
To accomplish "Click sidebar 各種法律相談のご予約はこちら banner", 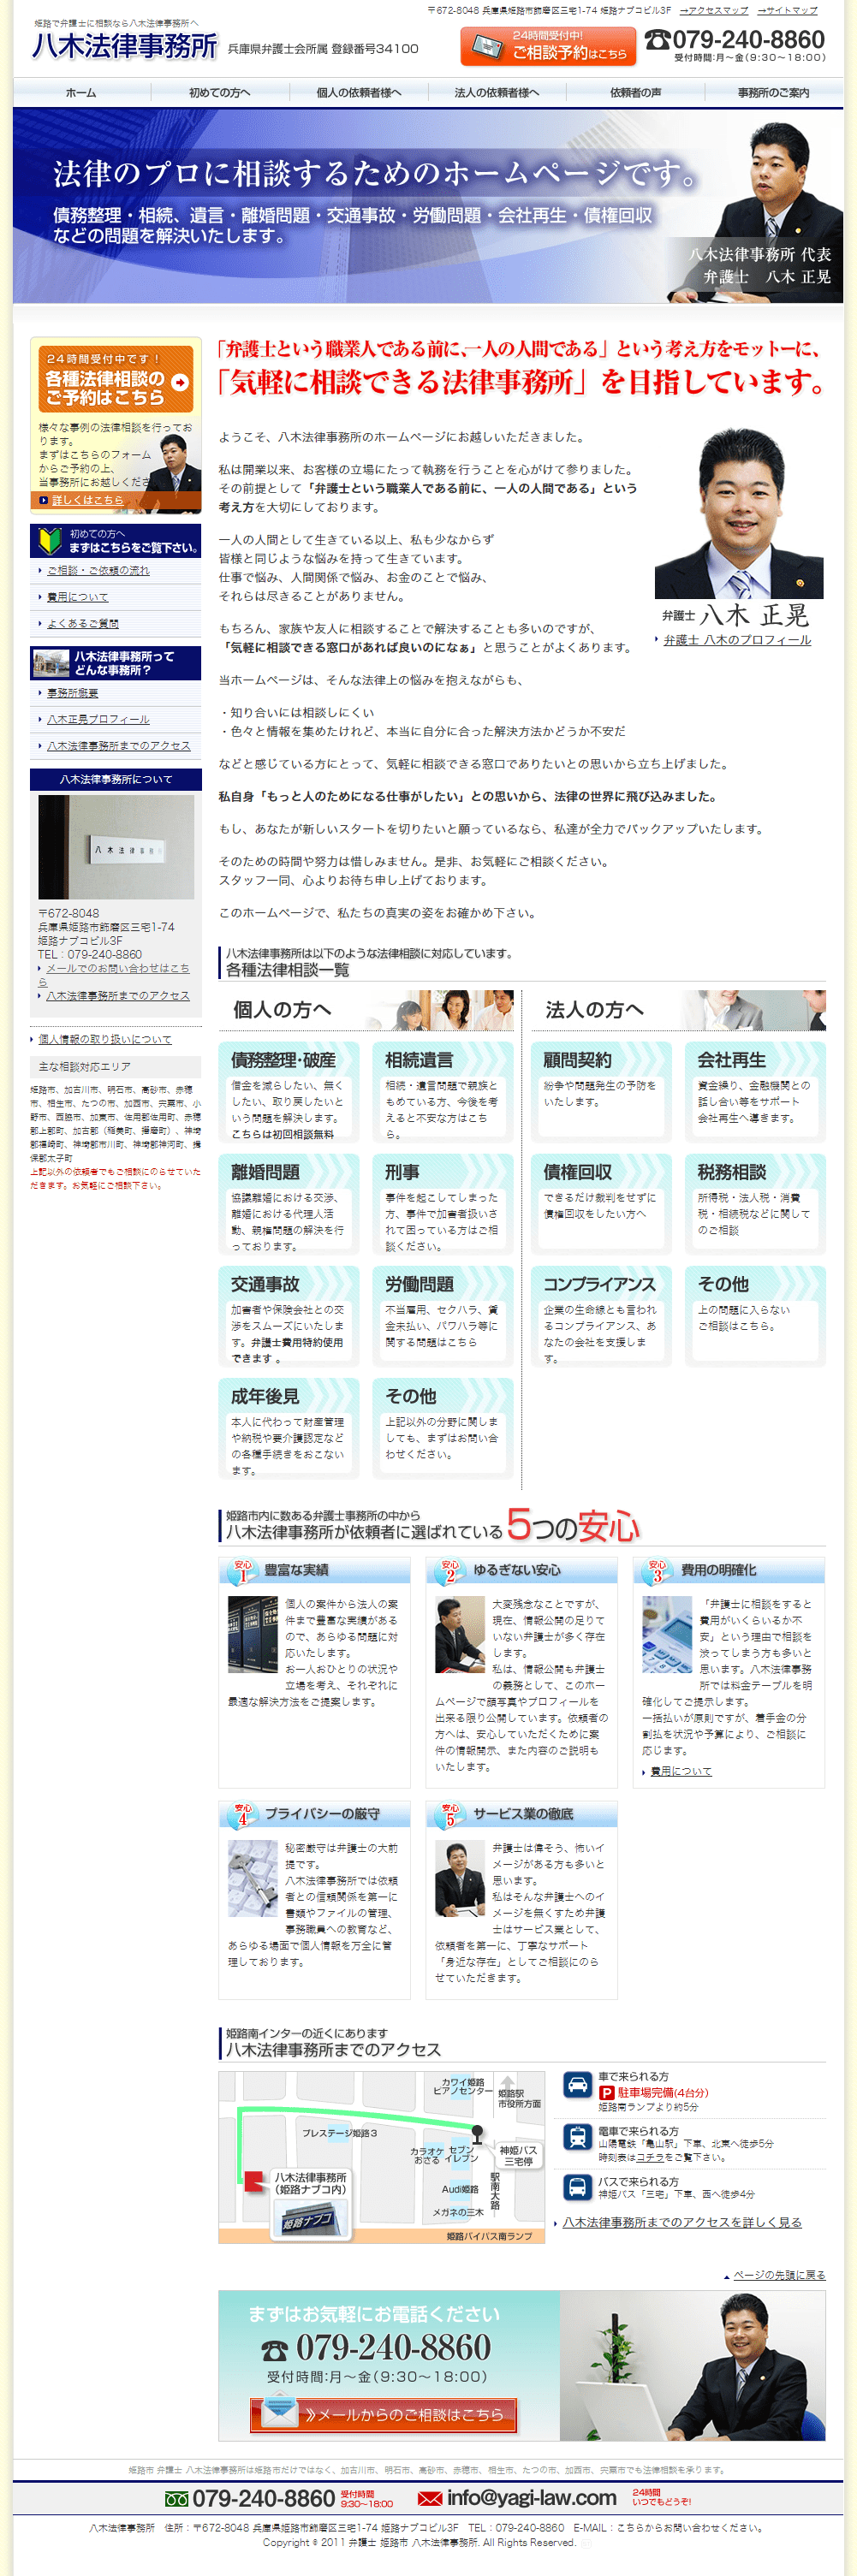I will tap(116, 378).
